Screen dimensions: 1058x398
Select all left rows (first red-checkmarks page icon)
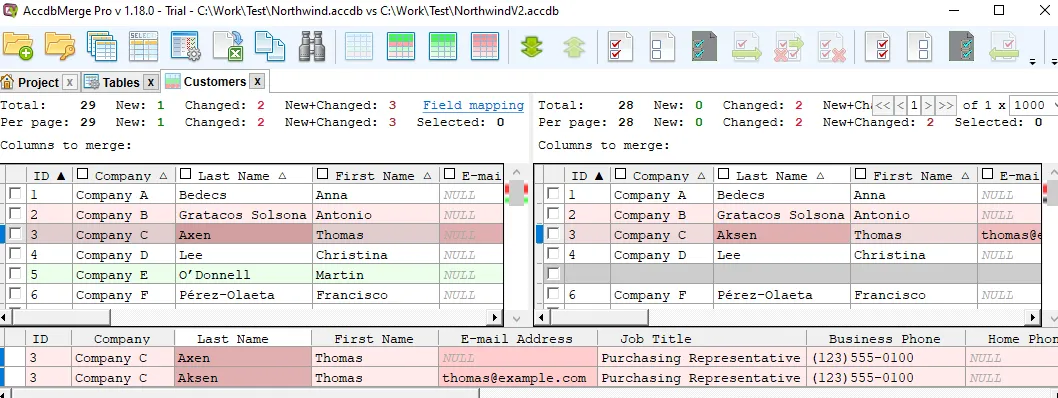point(620,46)
